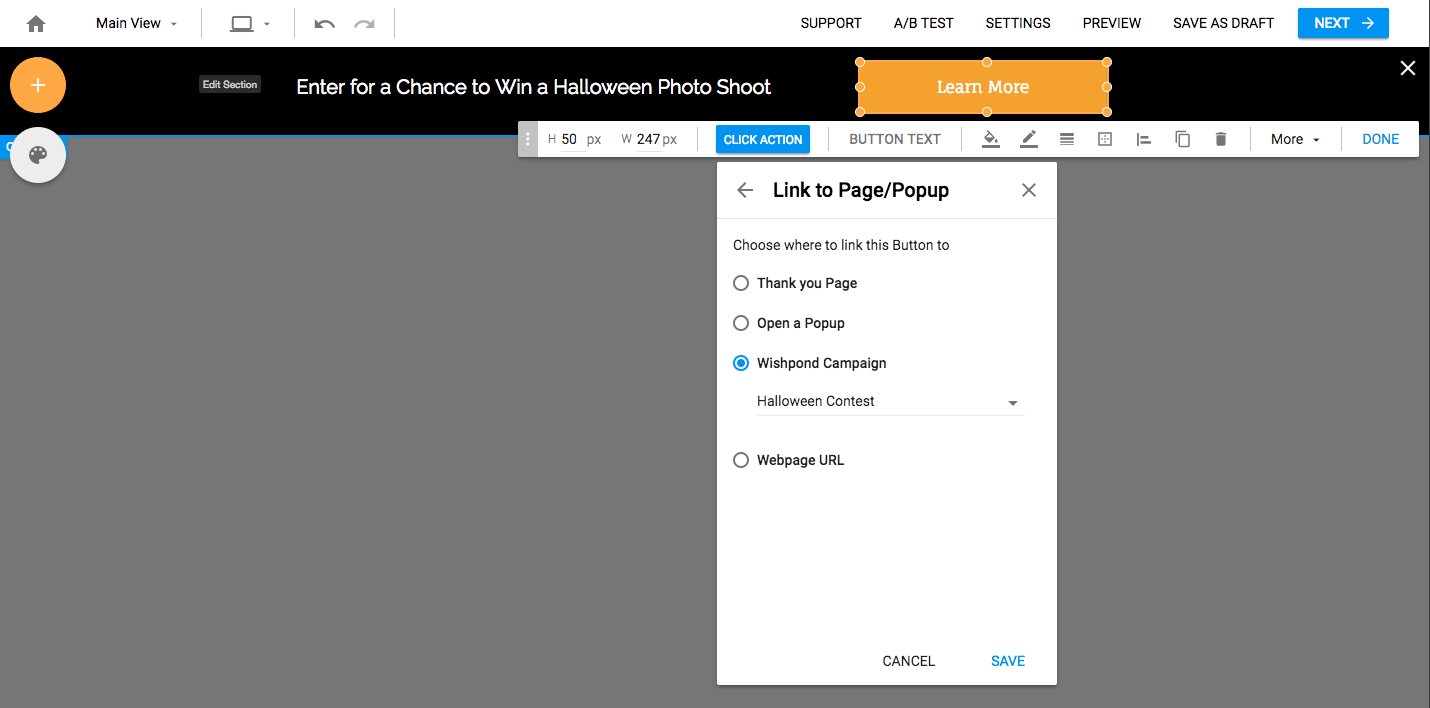Undo the last change
This screenshot has height=708, width=1430.
[324, 22]
